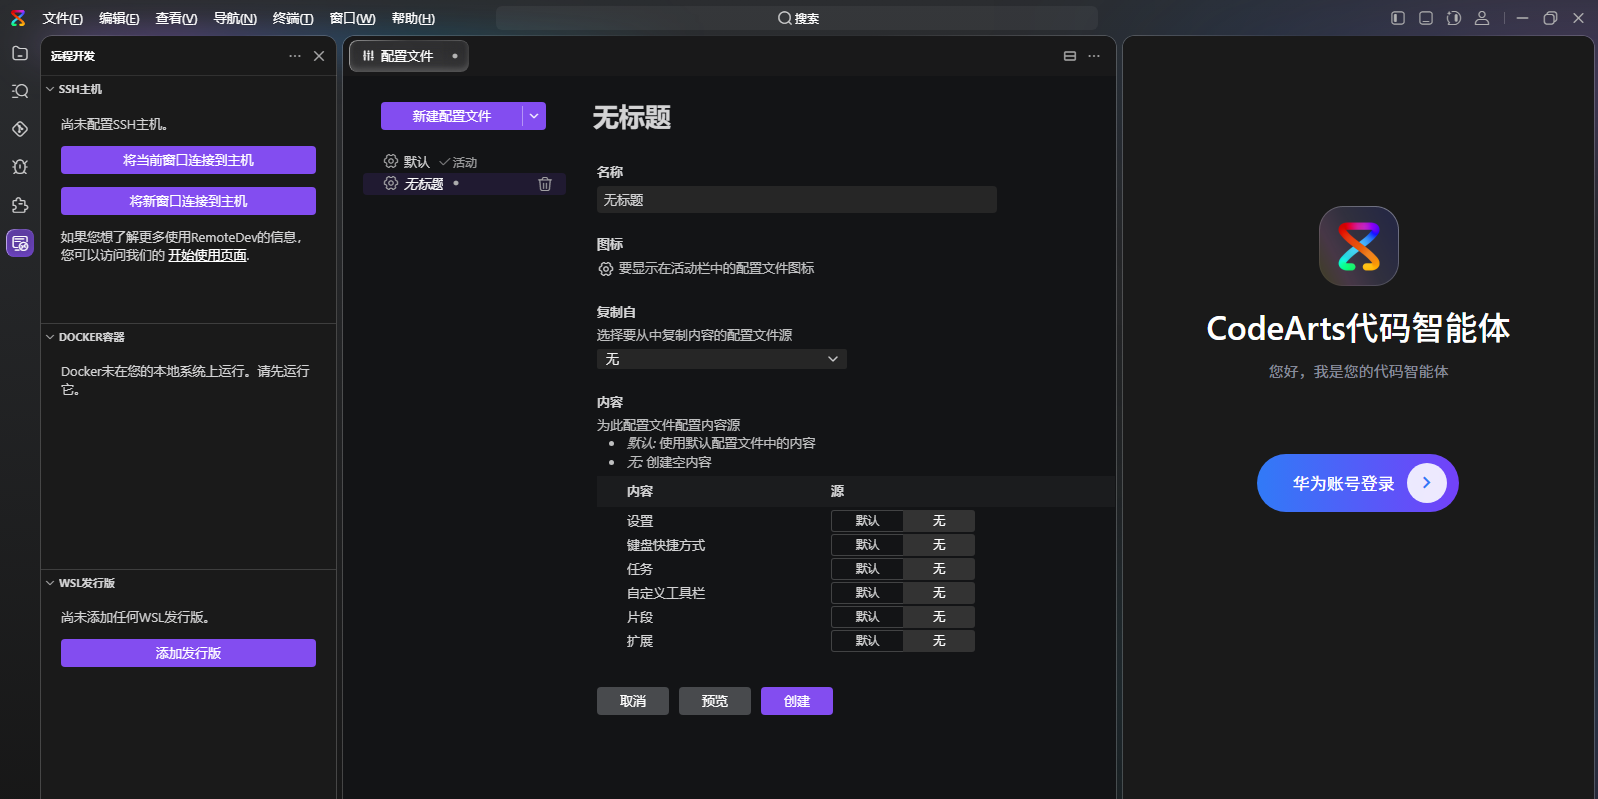Select the Remote Development view icon
The height and width of the screenshot is (799, 1598).
click(20, 243)
